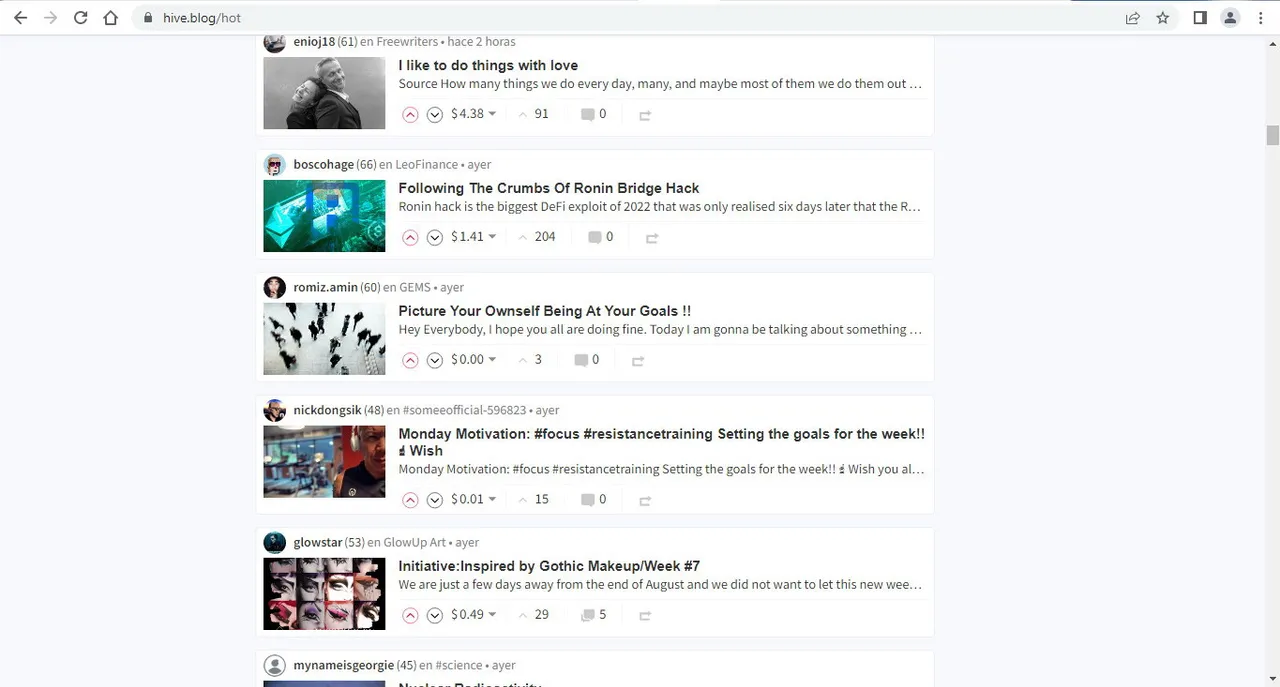Open the Monday Motivation post thumbnail
Viewport: 1280px width, 687px height.
[x=324, y=462]
